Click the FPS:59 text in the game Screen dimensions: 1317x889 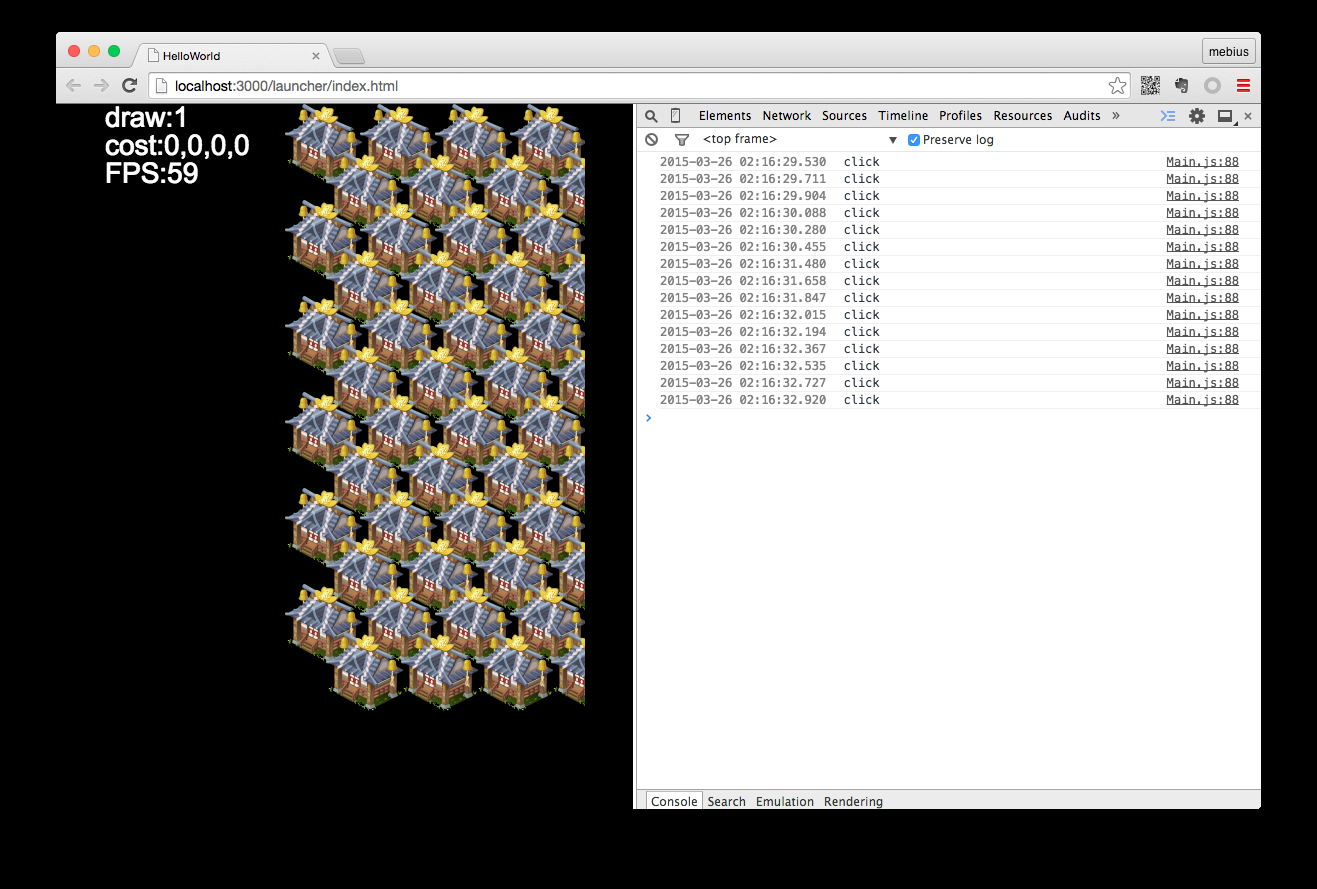[x=152, y=174]
